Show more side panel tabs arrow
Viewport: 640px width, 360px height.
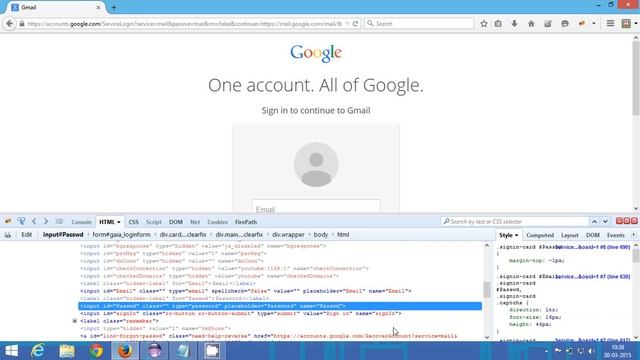point(633,235)
